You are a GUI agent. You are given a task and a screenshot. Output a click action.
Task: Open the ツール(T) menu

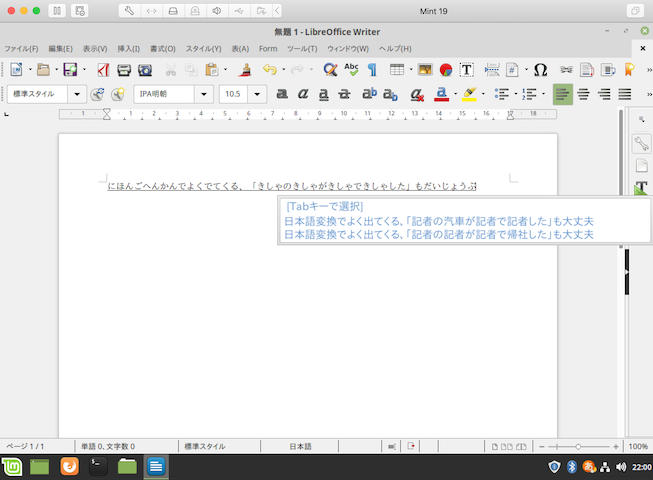pyautogui.click(x=301, y=48)
